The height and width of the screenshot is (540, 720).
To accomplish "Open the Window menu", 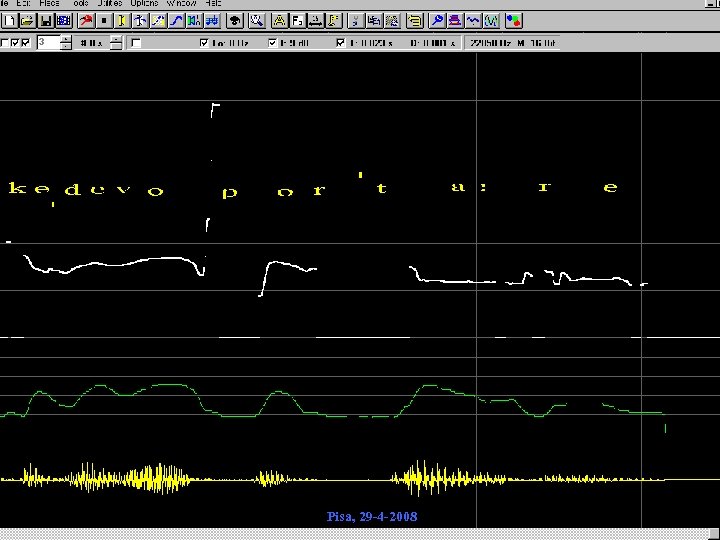I will click(182, 3).
